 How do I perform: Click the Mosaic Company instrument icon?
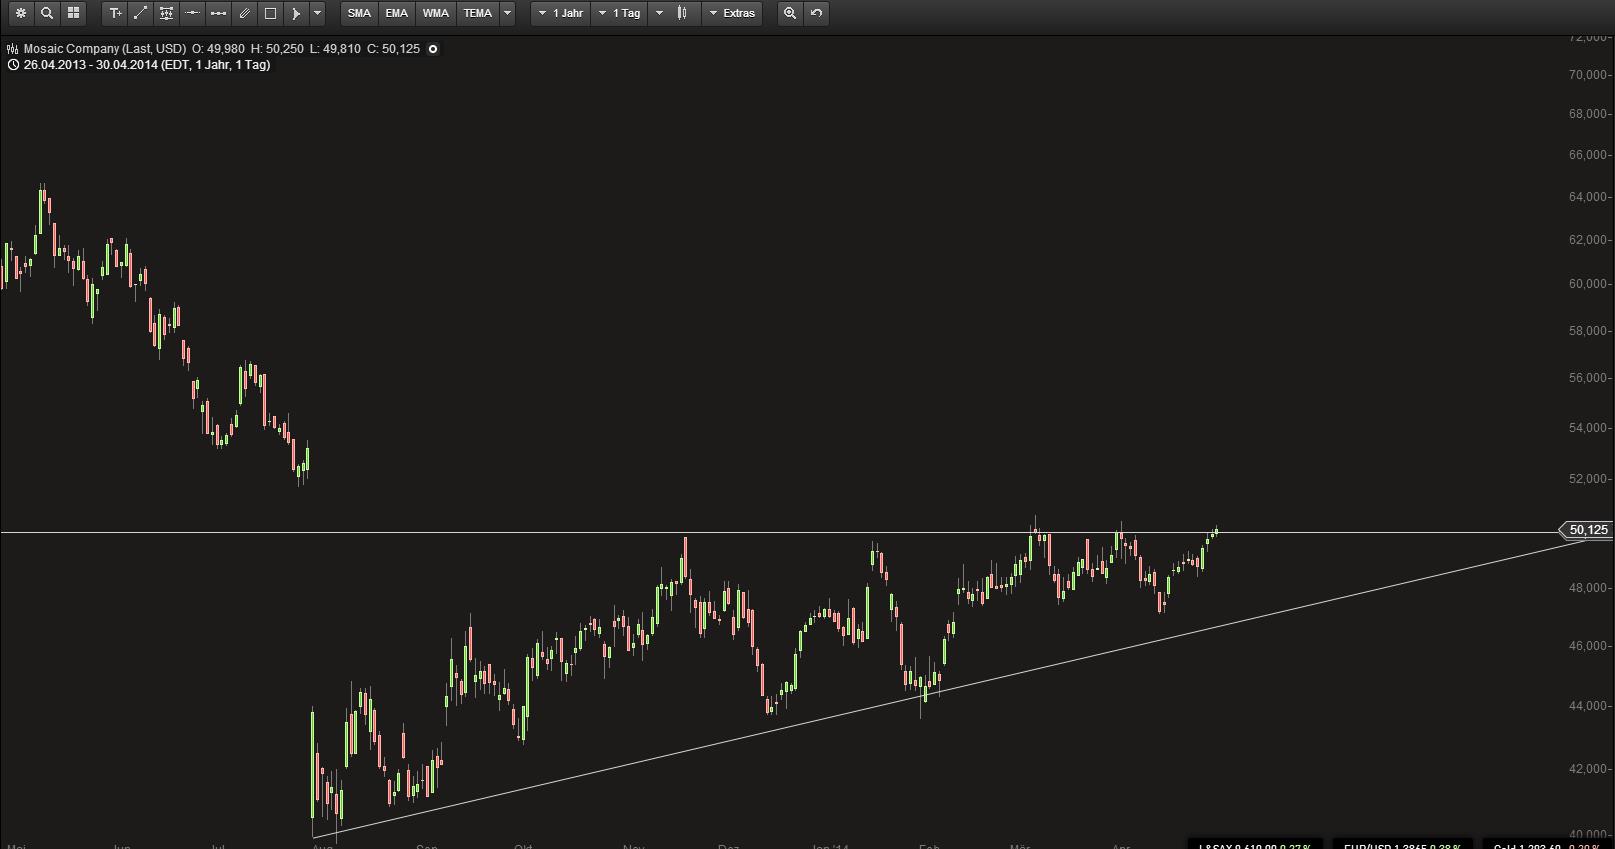pyautogui.click(x=12, y=48)
